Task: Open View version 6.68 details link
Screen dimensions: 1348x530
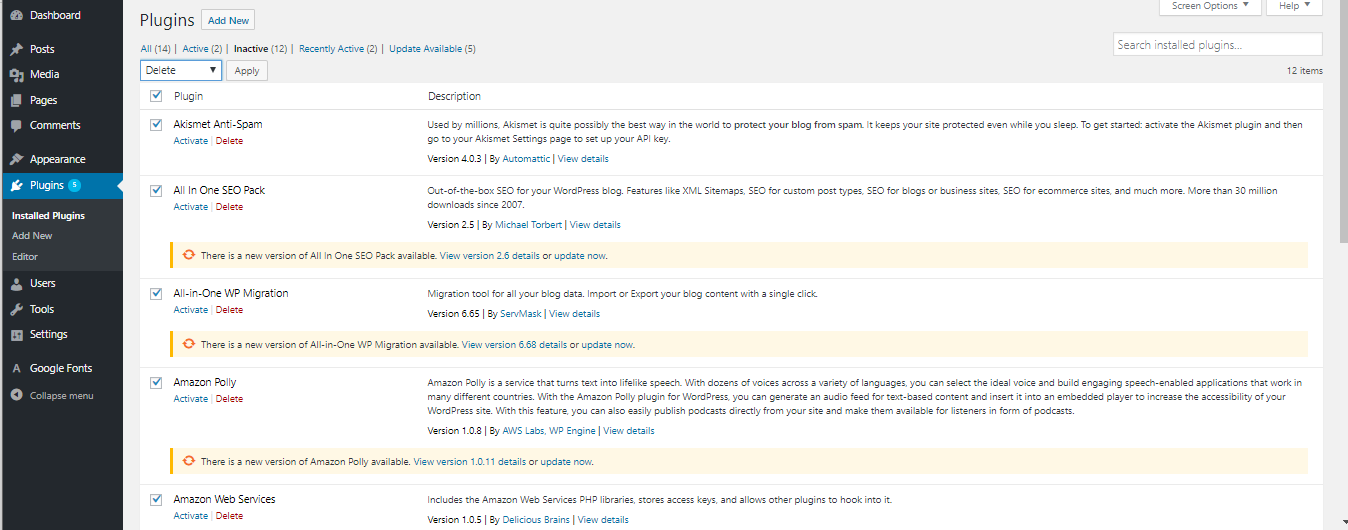Action: coord(514,345)
